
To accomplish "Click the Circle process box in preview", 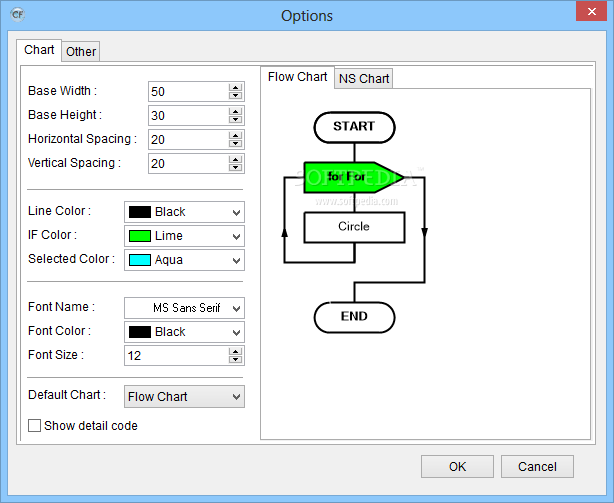I will [354, 227].
